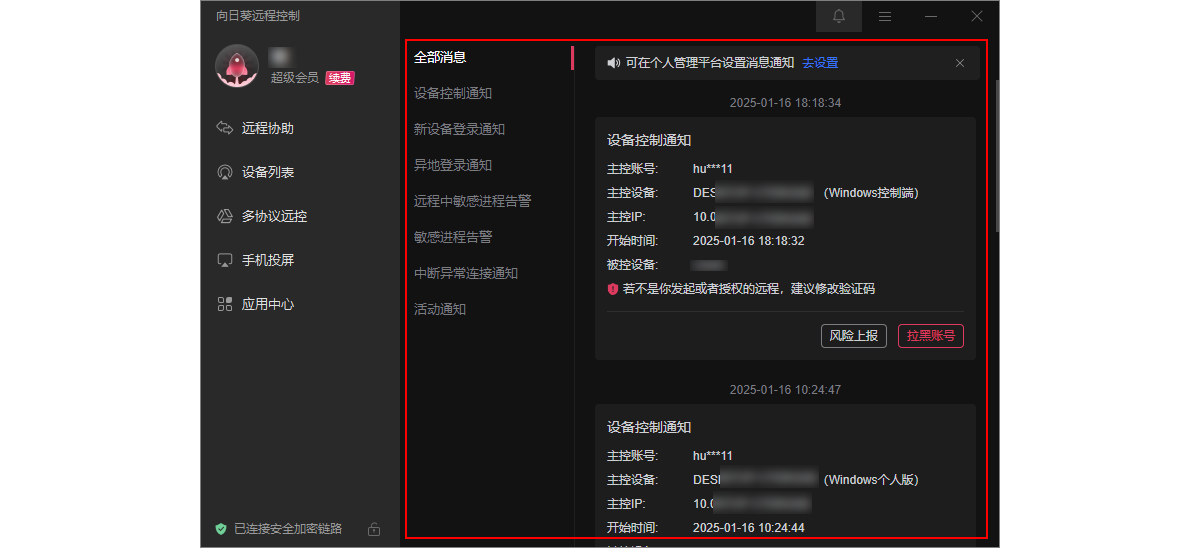
Task: Click the lock icon at bottom left
Action: pos(373,528)
